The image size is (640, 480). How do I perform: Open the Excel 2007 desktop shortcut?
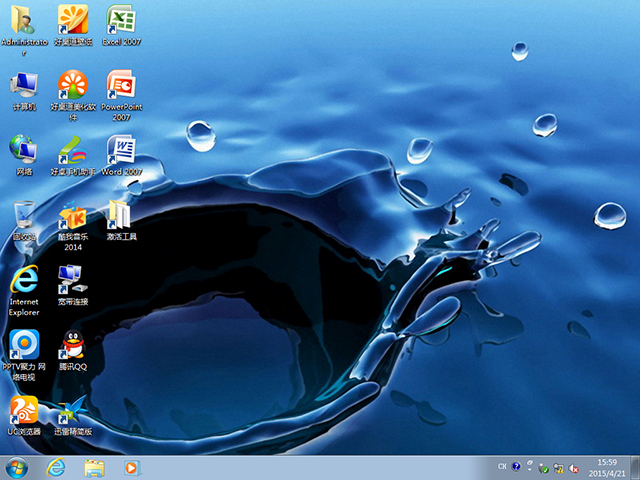click(121, 20)
